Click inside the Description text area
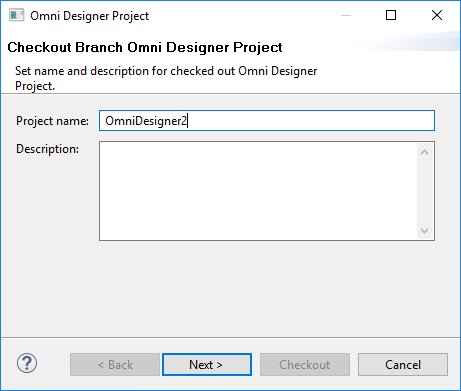This screenshot has height=391, width=461. tap(258, 191)
